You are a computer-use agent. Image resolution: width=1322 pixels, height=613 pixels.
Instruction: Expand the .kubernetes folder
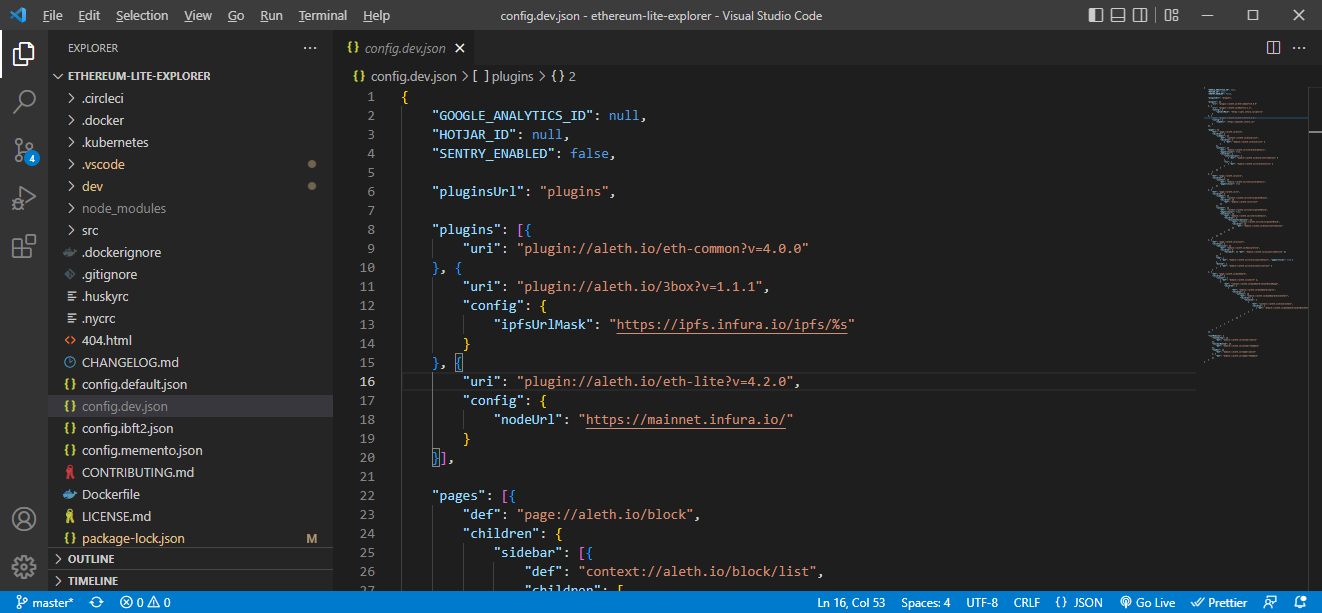pos(190,142)
